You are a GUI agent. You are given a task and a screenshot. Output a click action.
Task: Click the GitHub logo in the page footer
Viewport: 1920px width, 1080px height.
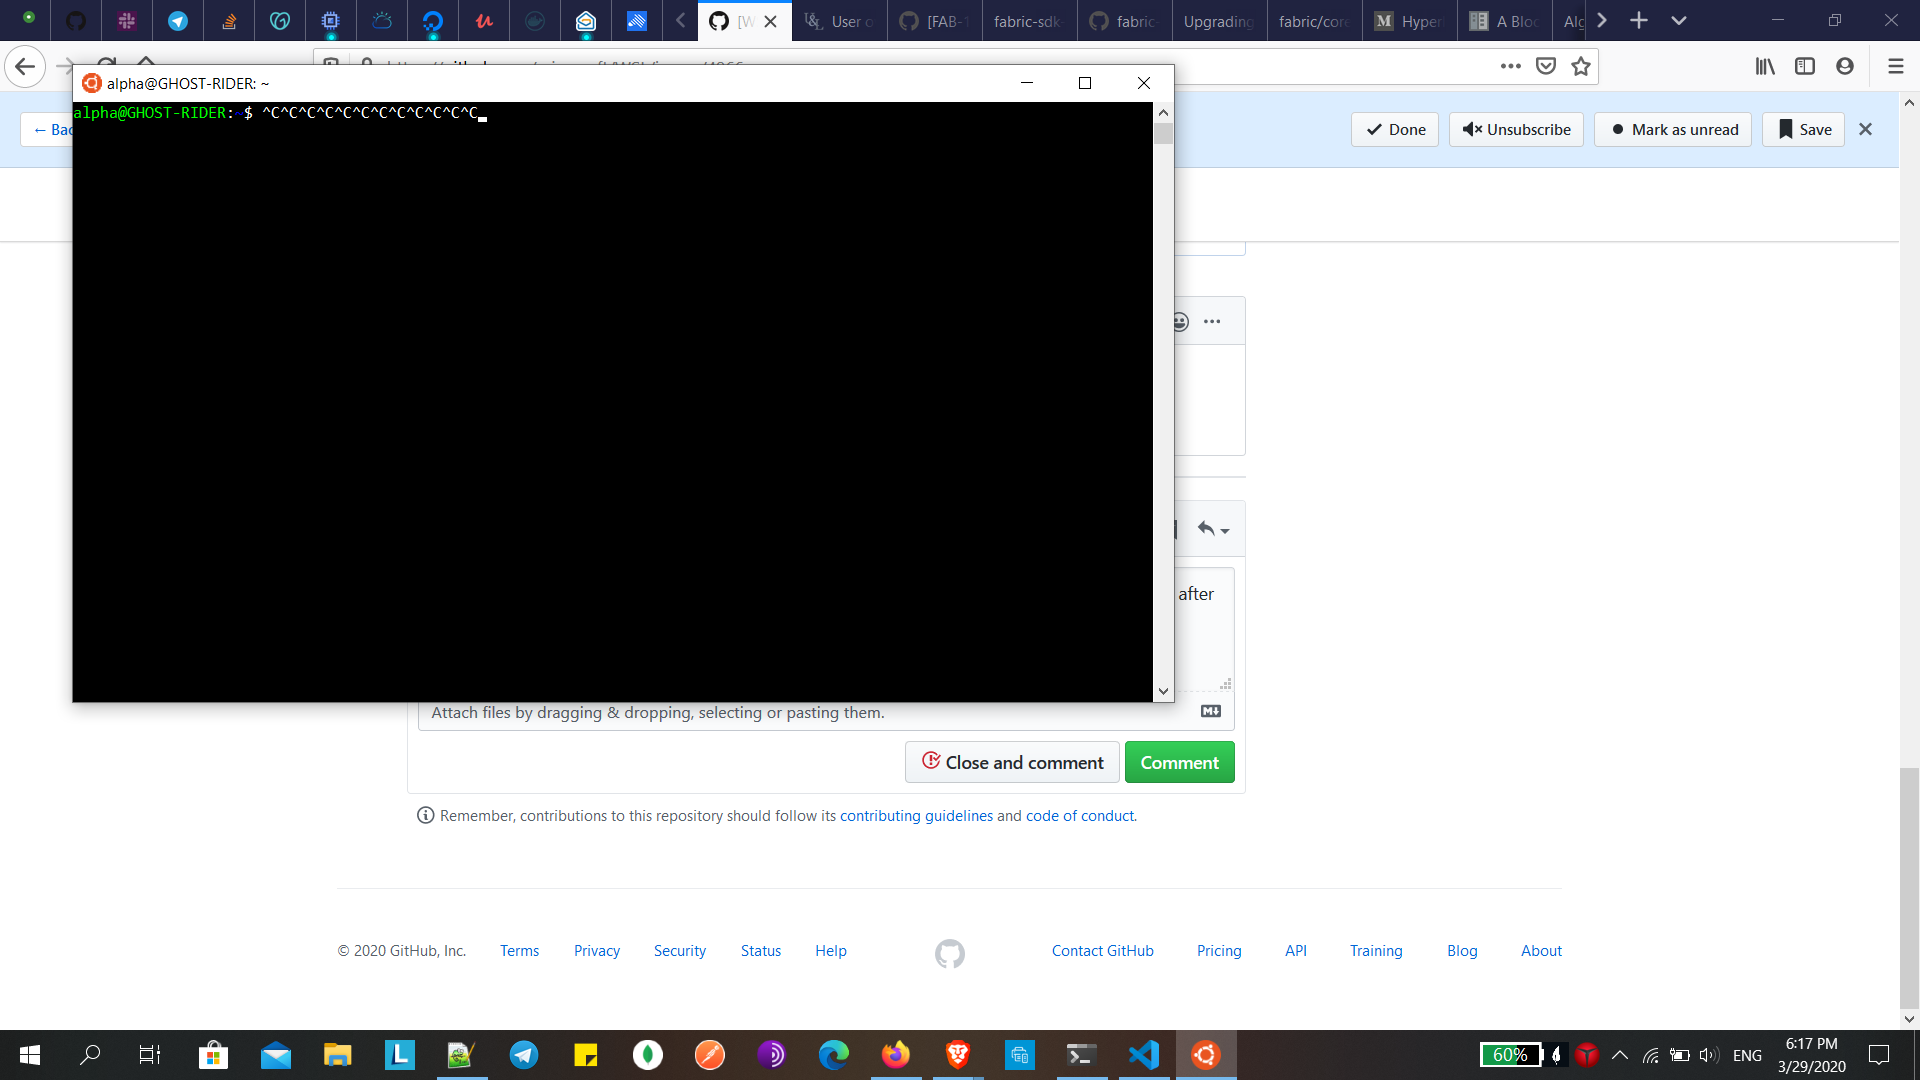point(949,953)
